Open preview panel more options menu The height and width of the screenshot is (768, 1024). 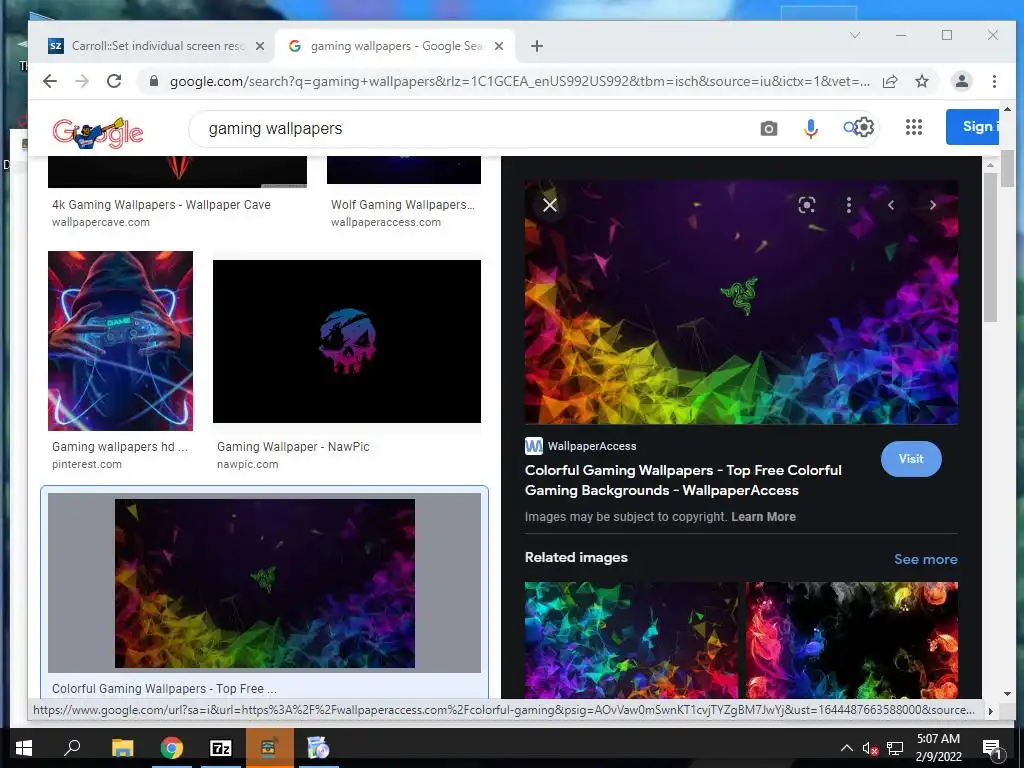point(848,205)
